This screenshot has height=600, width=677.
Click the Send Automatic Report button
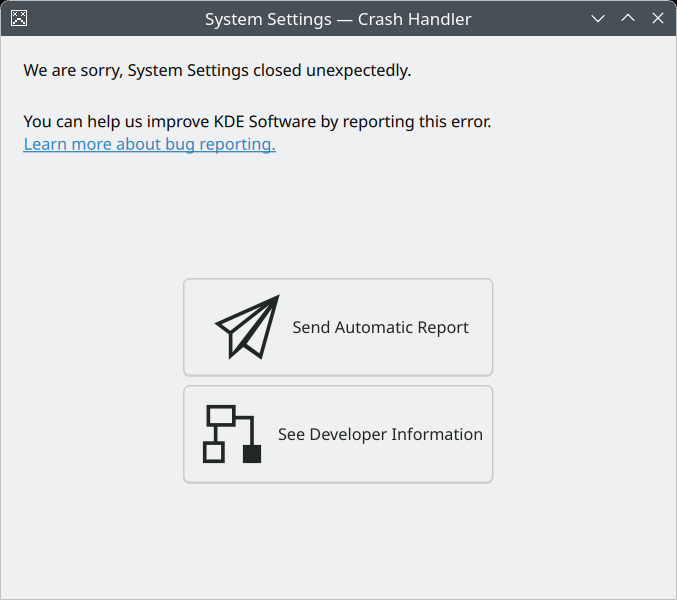tap(338, 327)
